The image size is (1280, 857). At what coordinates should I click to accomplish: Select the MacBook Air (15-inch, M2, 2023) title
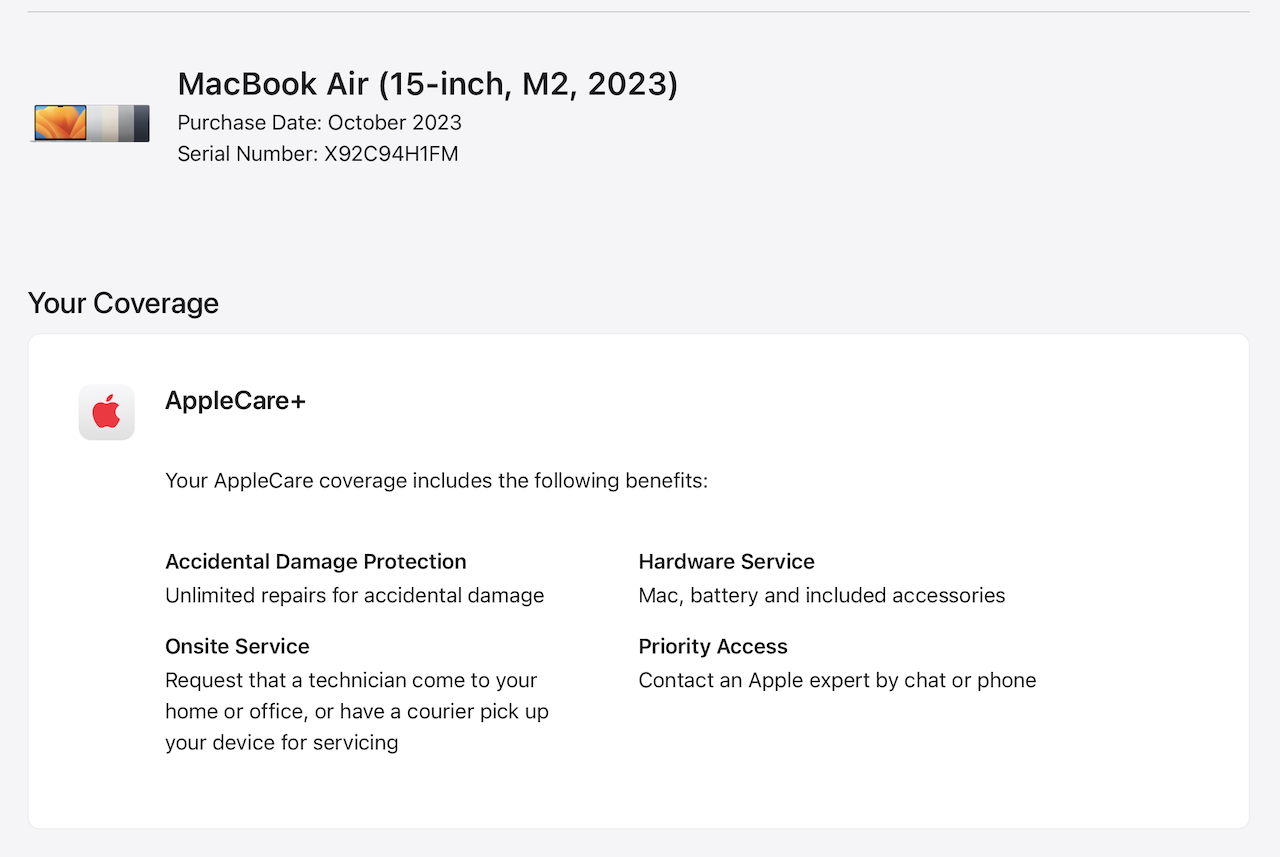point(428,84)
